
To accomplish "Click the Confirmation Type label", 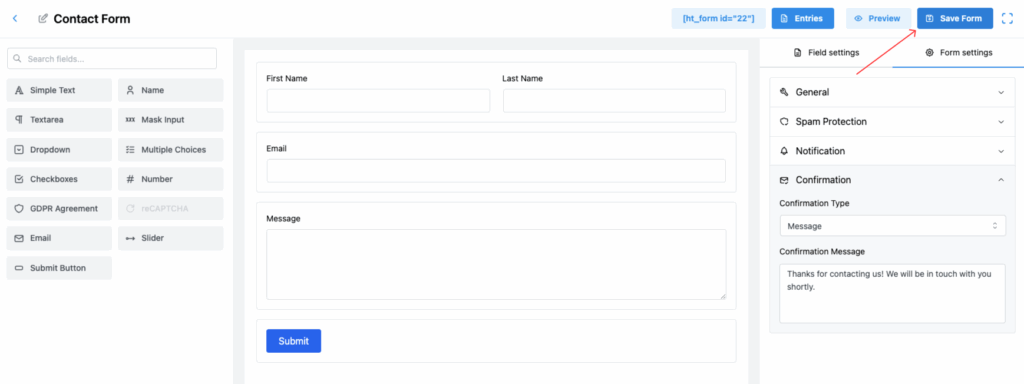I will (x=814, y=203).
